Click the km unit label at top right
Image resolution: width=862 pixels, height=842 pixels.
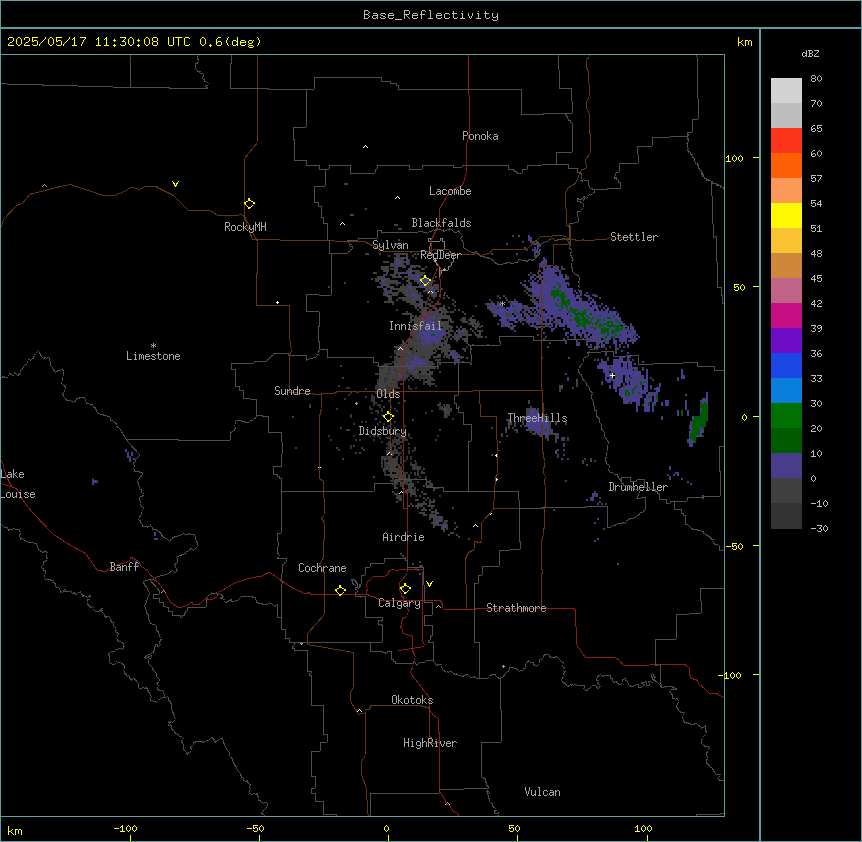[x=744, y=42]
